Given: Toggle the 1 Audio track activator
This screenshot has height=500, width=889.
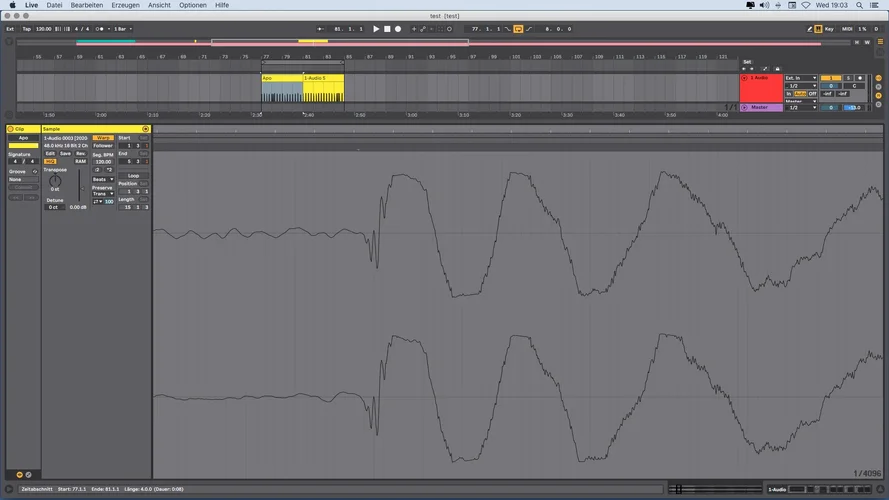Looking at the screenshot, I should pos(831,78).
